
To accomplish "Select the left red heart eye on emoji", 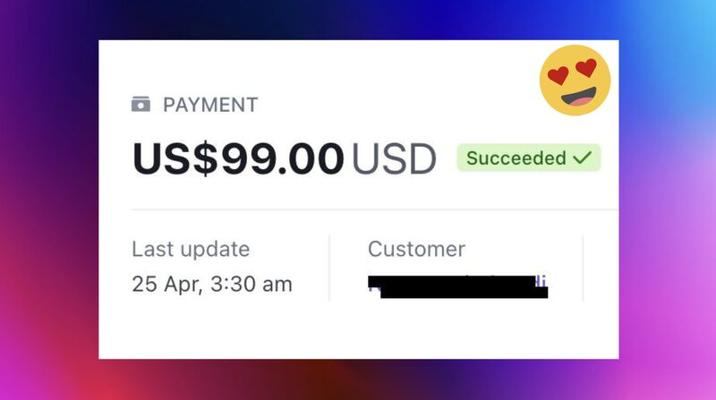I will 558,75.
